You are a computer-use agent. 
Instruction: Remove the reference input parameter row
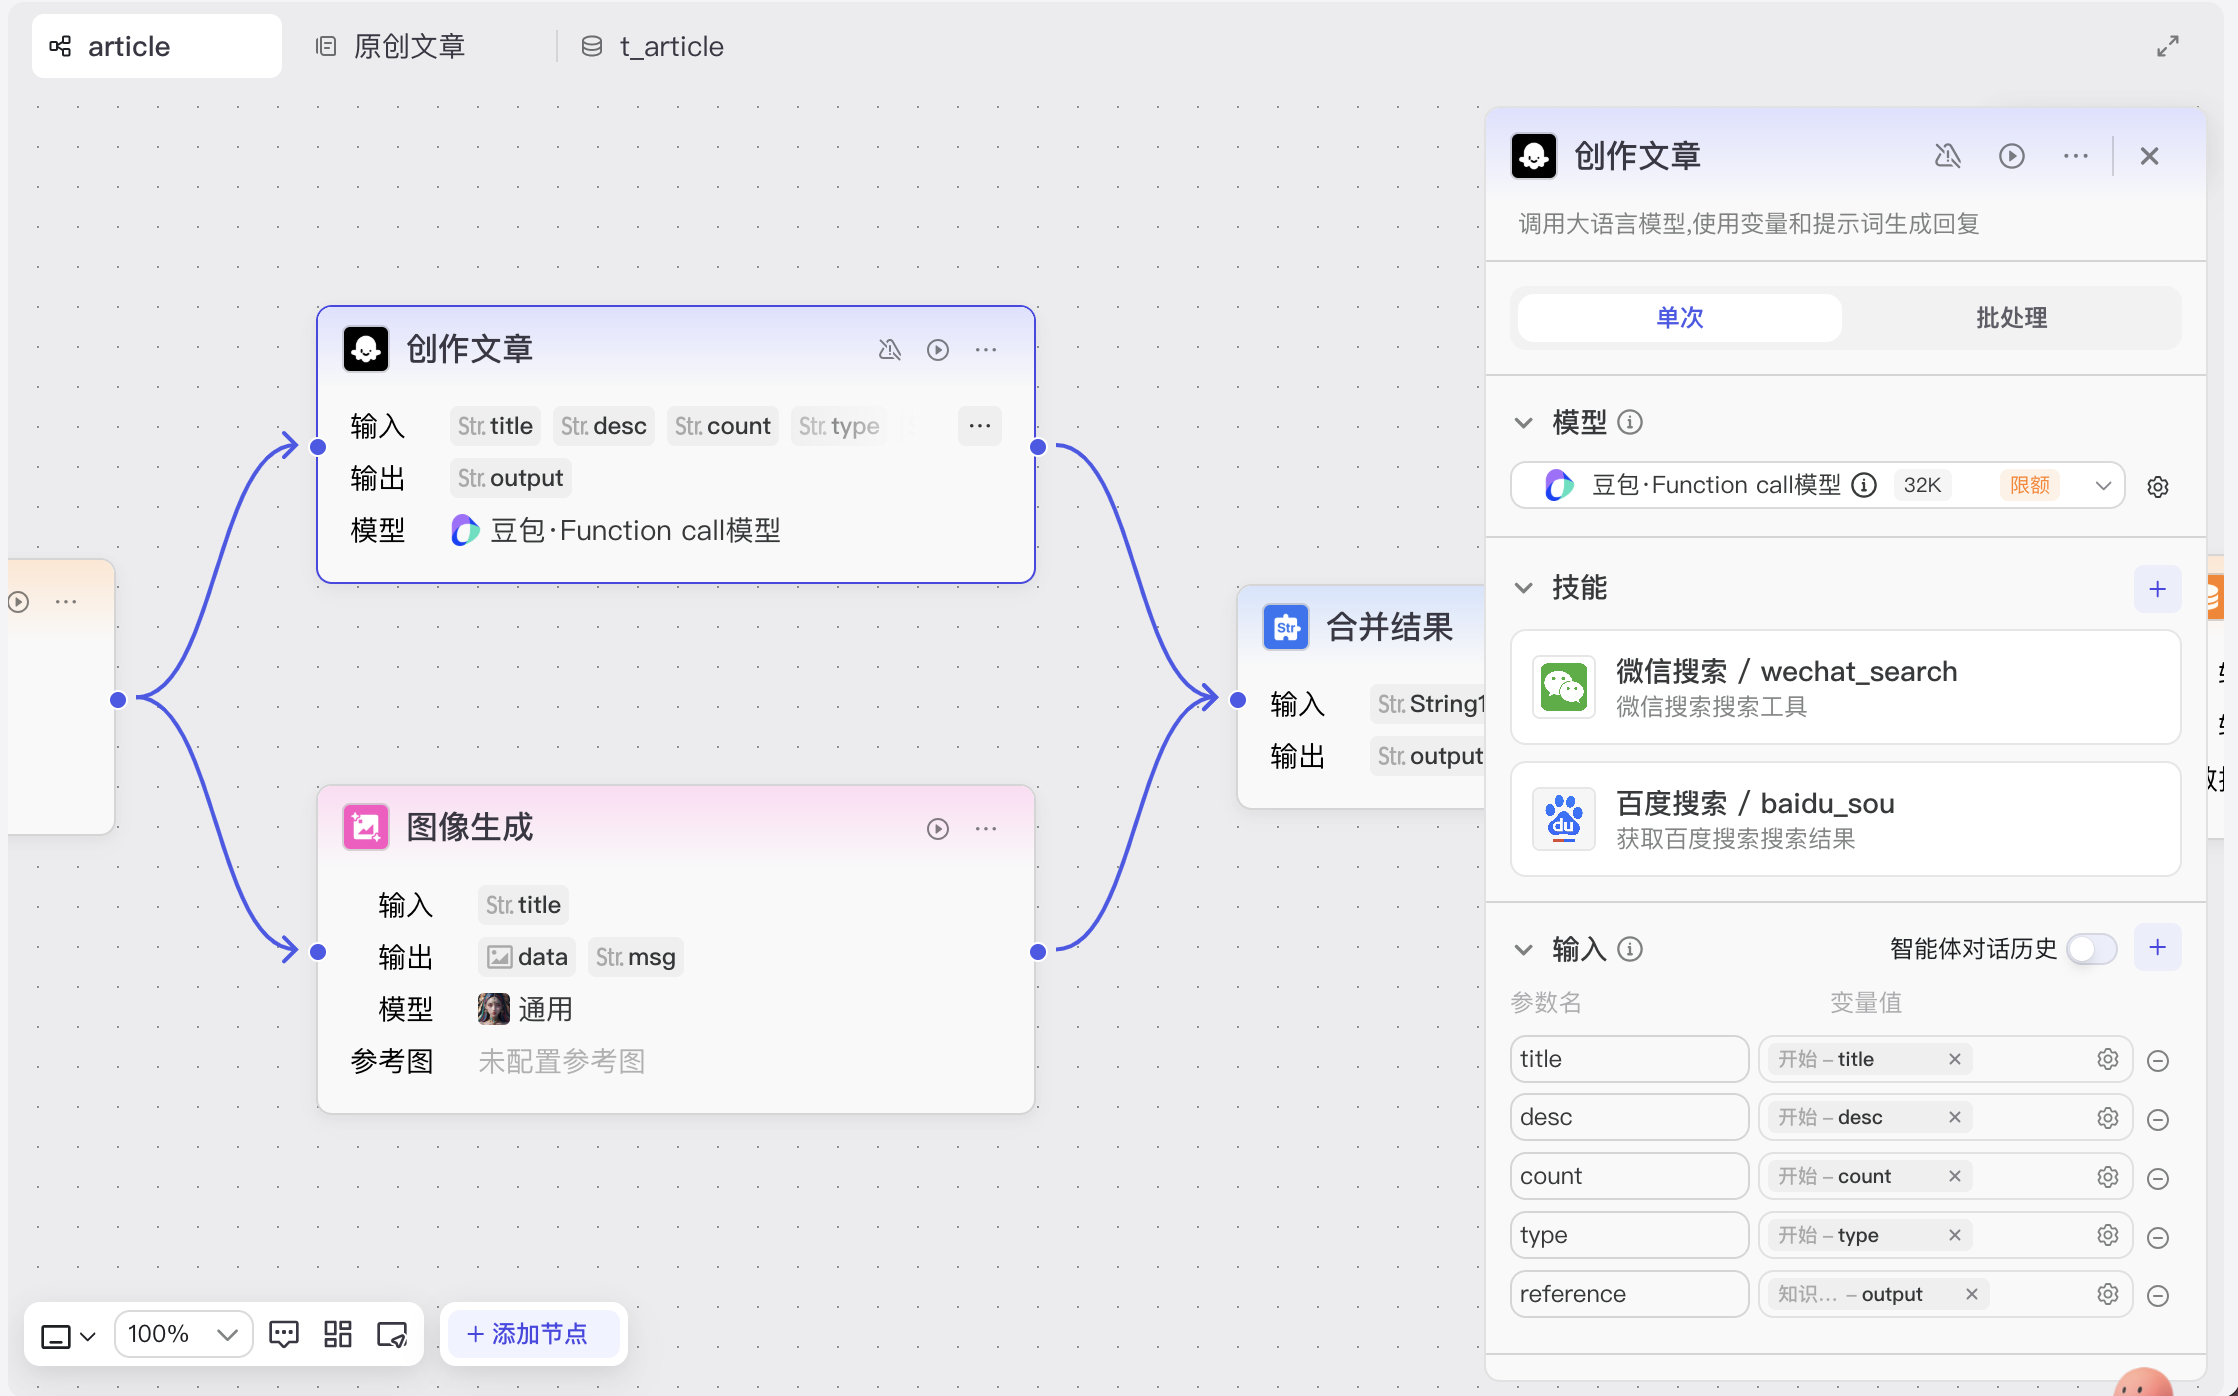2158,1296
